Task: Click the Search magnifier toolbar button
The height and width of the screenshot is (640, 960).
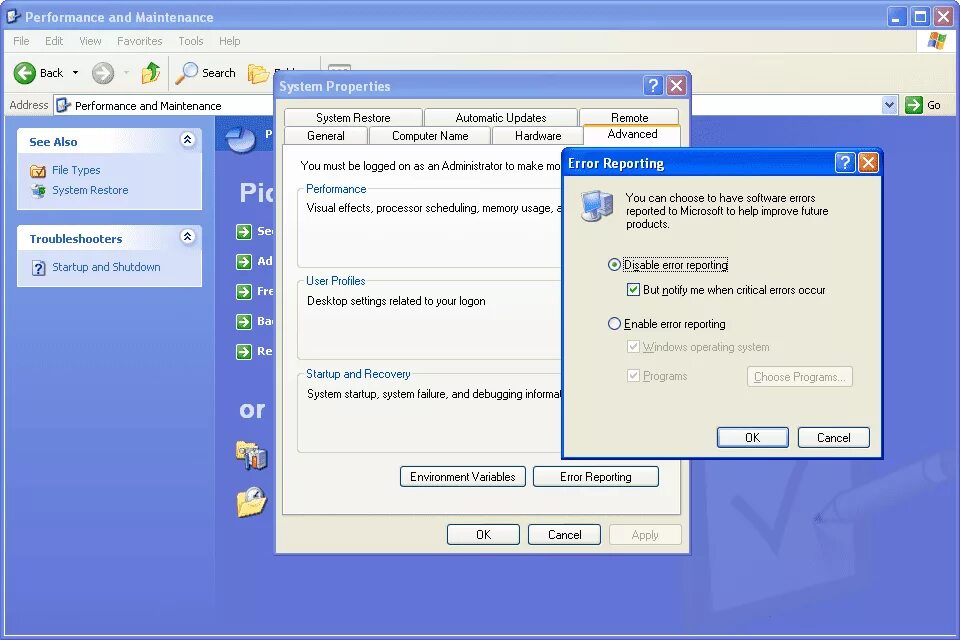Action: pos(205,73)
